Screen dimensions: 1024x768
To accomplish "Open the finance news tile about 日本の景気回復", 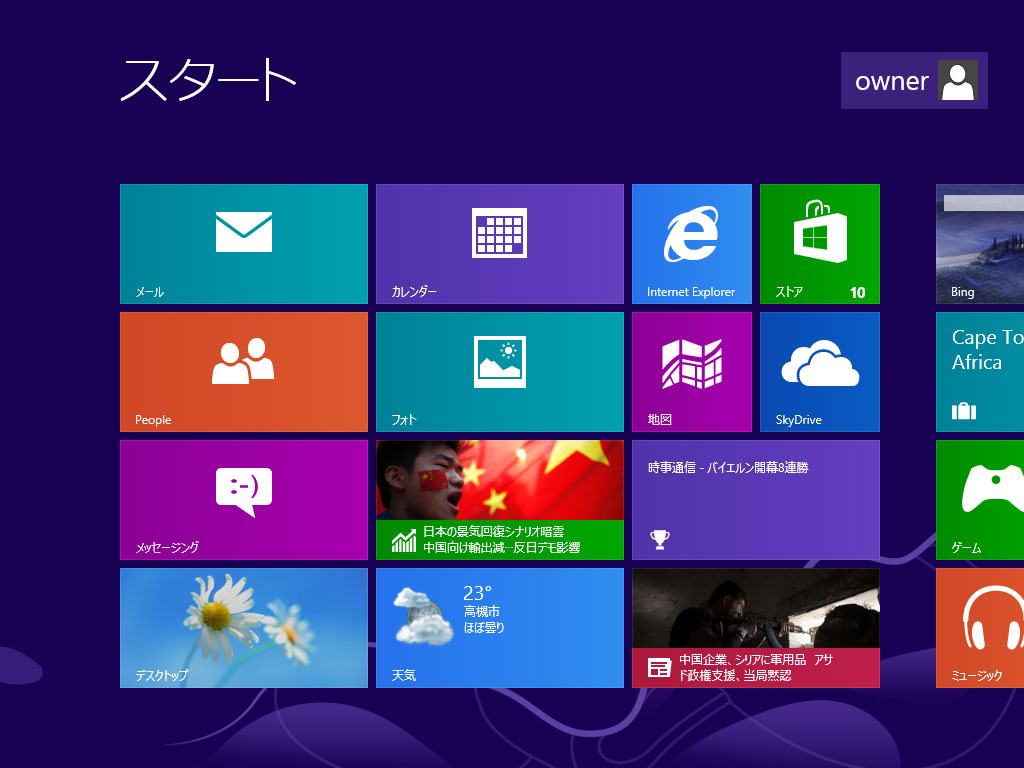I will tap(500, 500).
